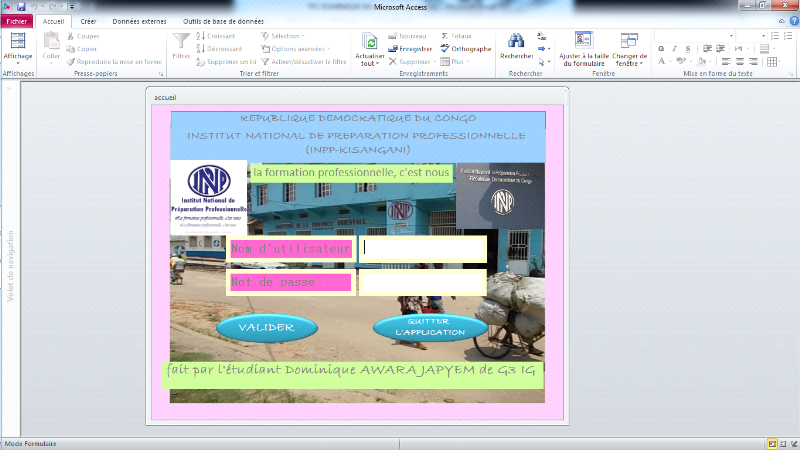Click the Nom d'utilisateur input field
The image size is (800, 450).
422,248
